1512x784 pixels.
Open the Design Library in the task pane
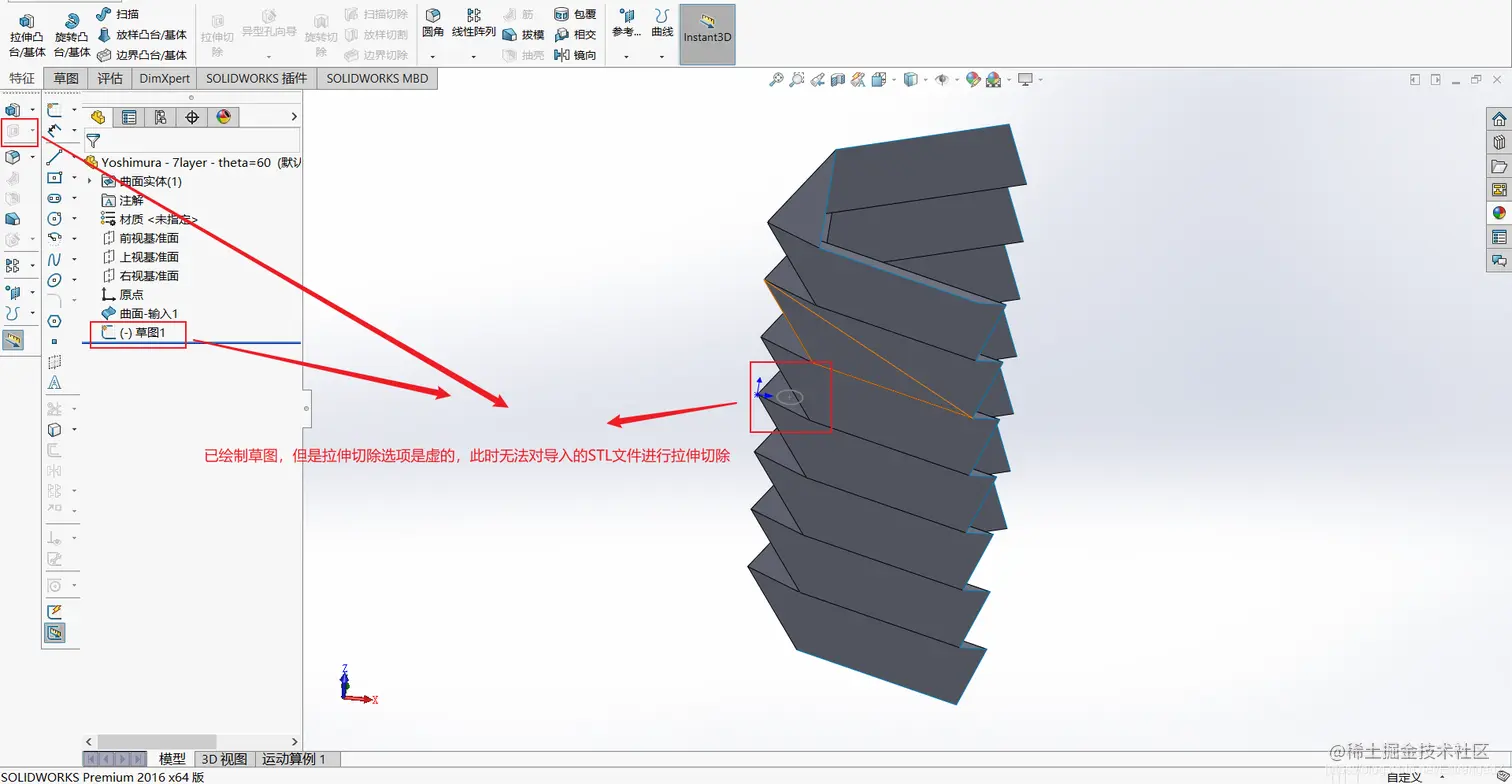[1499, 142]
